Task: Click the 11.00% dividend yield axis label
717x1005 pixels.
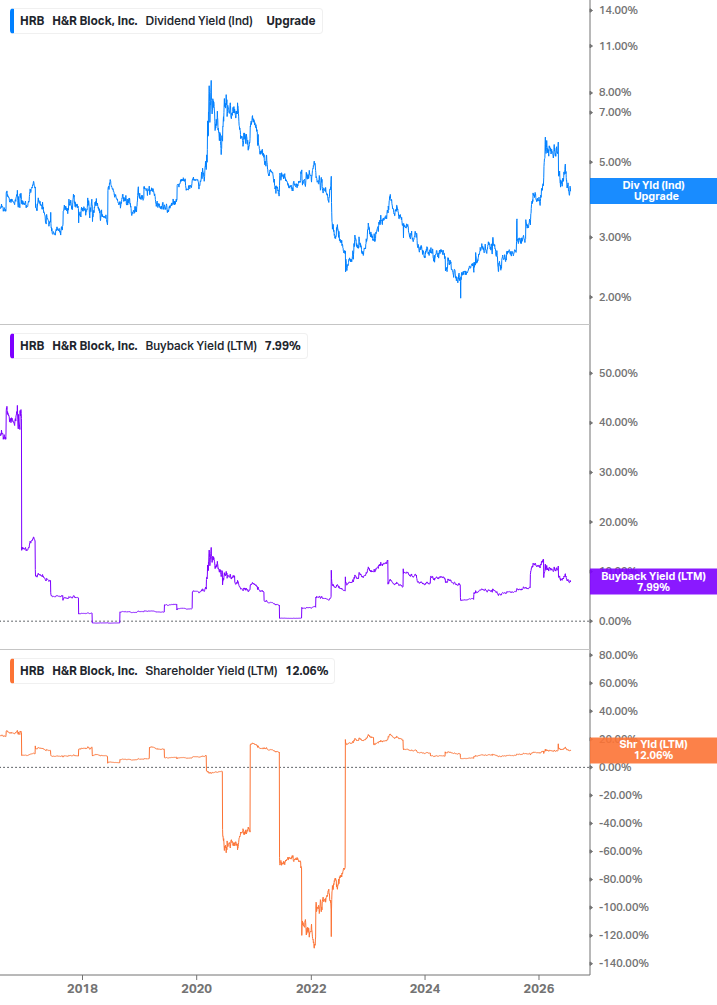Action: pos(618,46)
